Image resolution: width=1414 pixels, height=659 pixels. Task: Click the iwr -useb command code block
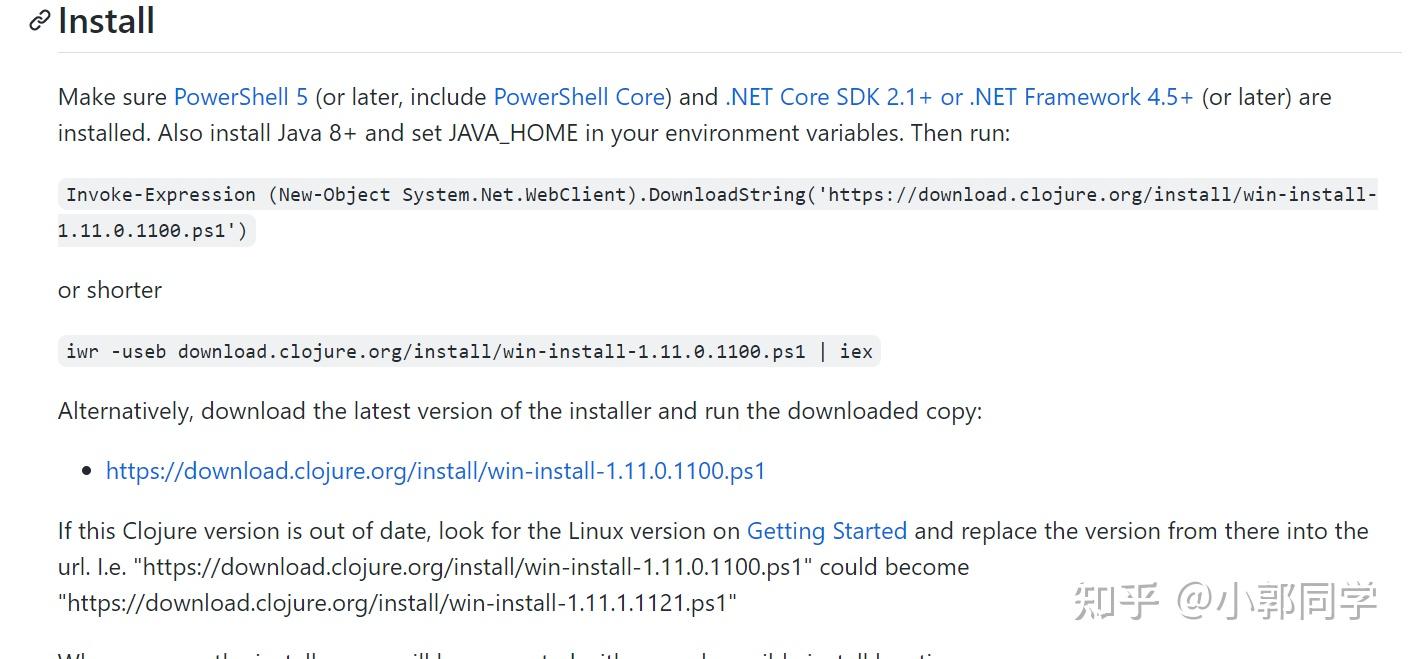click(x=469, y=351)
